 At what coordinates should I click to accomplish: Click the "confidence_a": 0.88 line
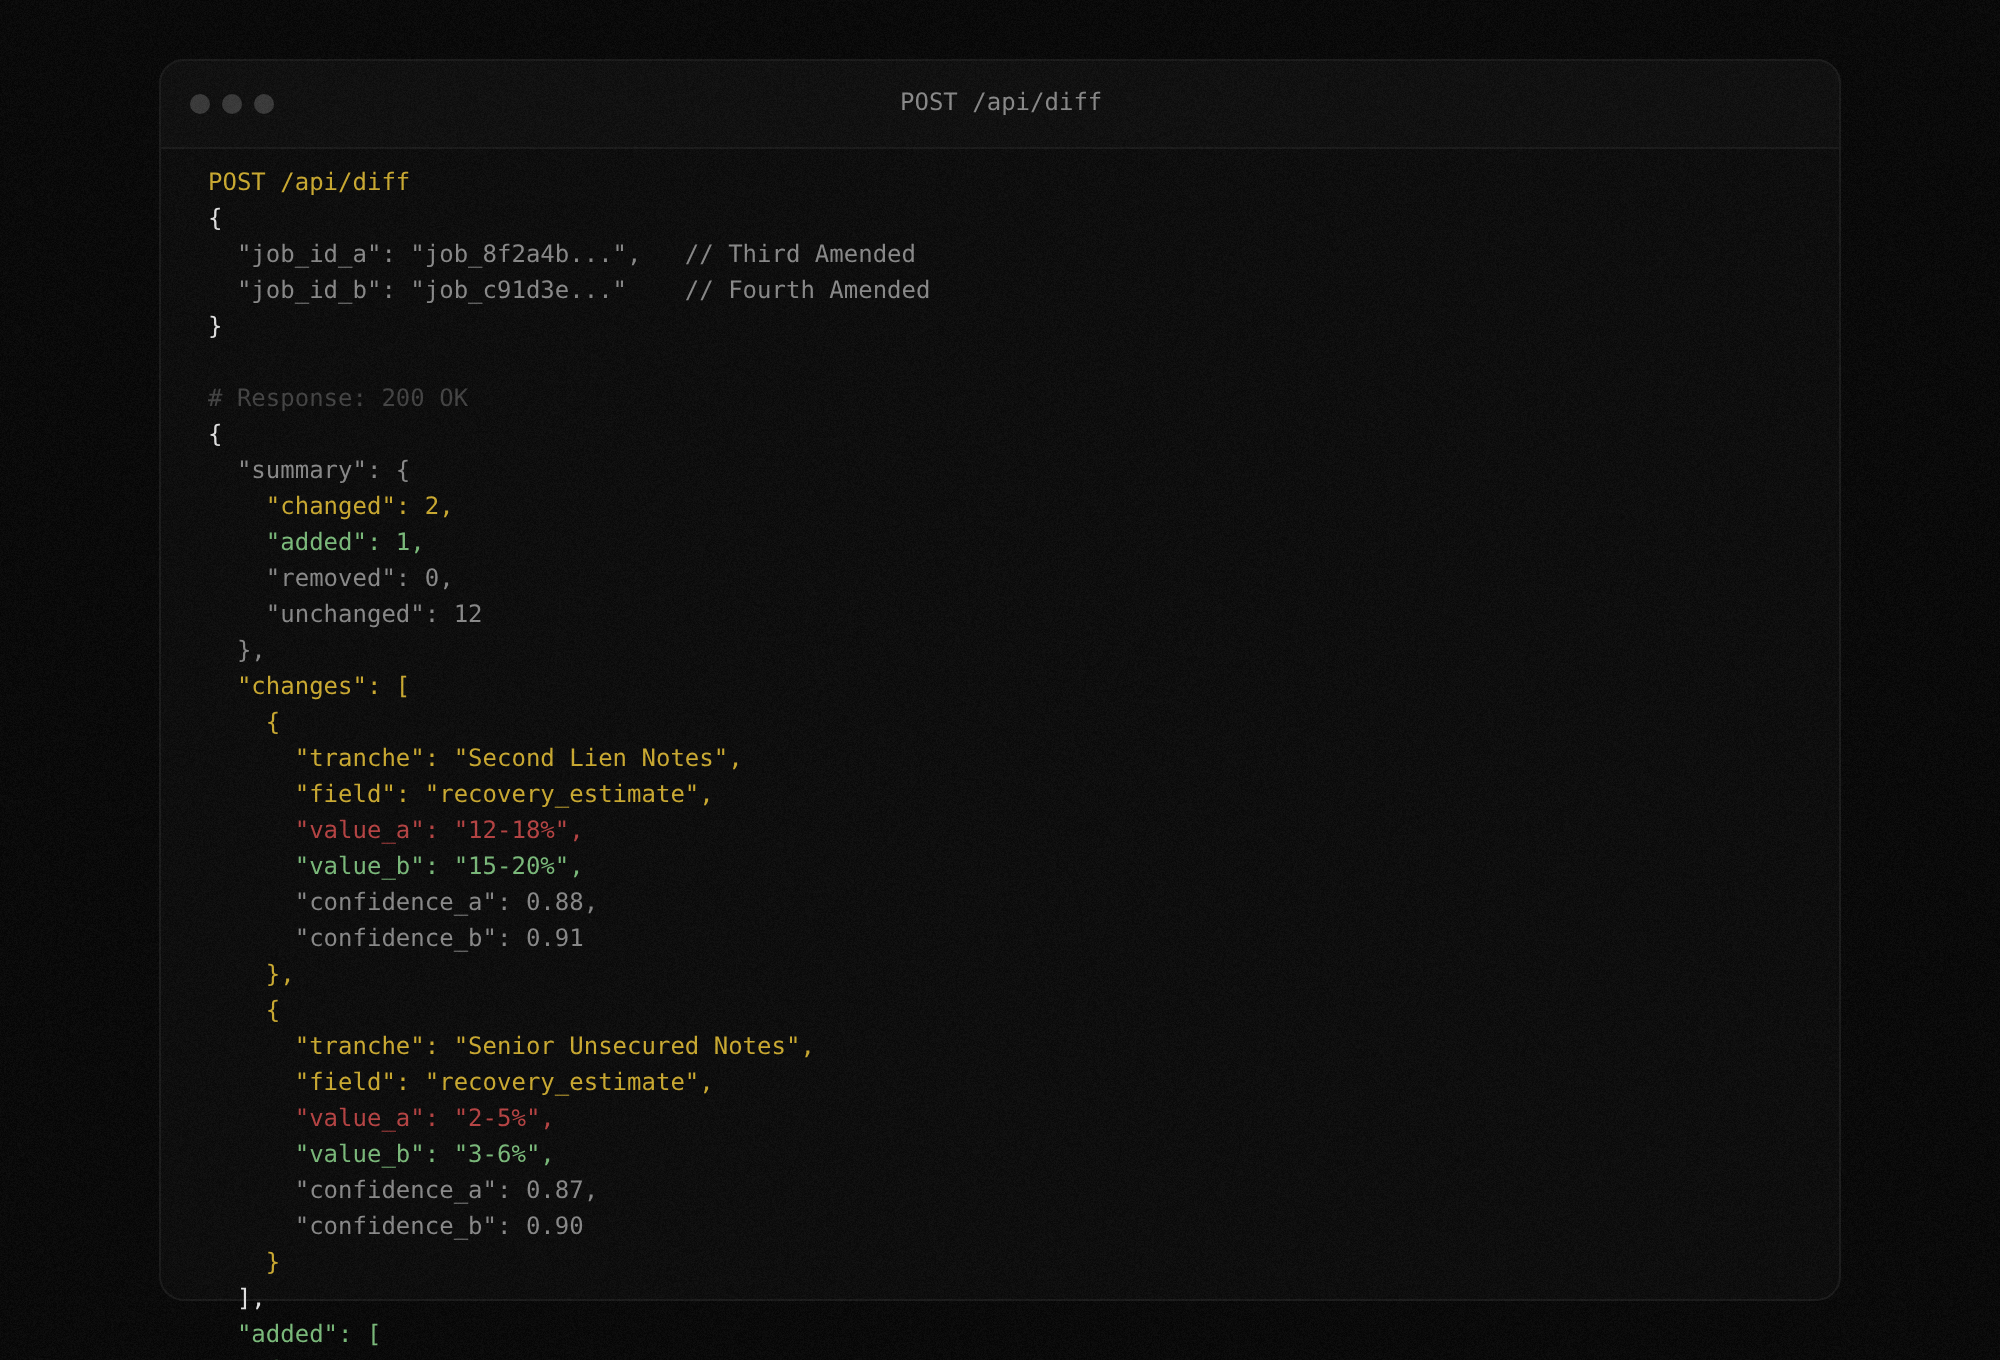coord(446,903)
